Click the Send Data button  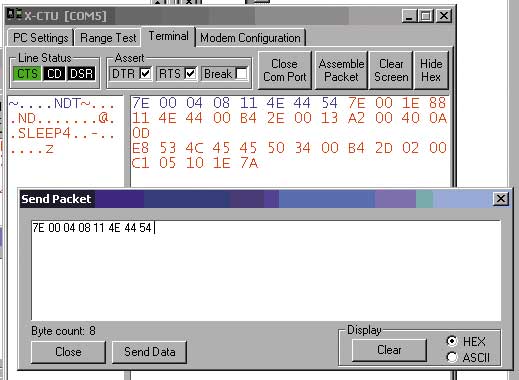150,352
